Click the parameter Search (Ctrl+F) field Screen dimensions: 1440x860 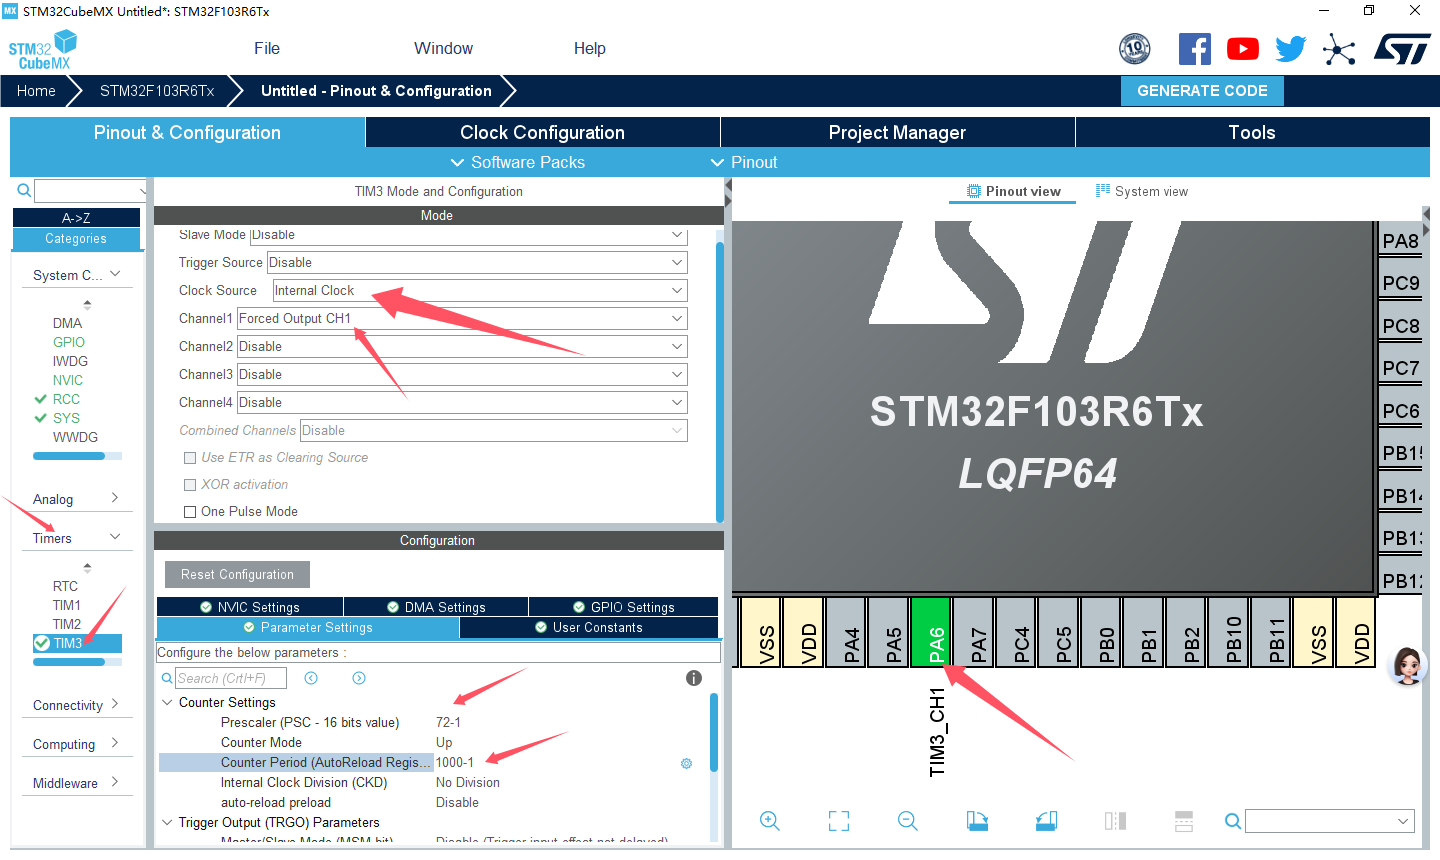pos(231,678)
